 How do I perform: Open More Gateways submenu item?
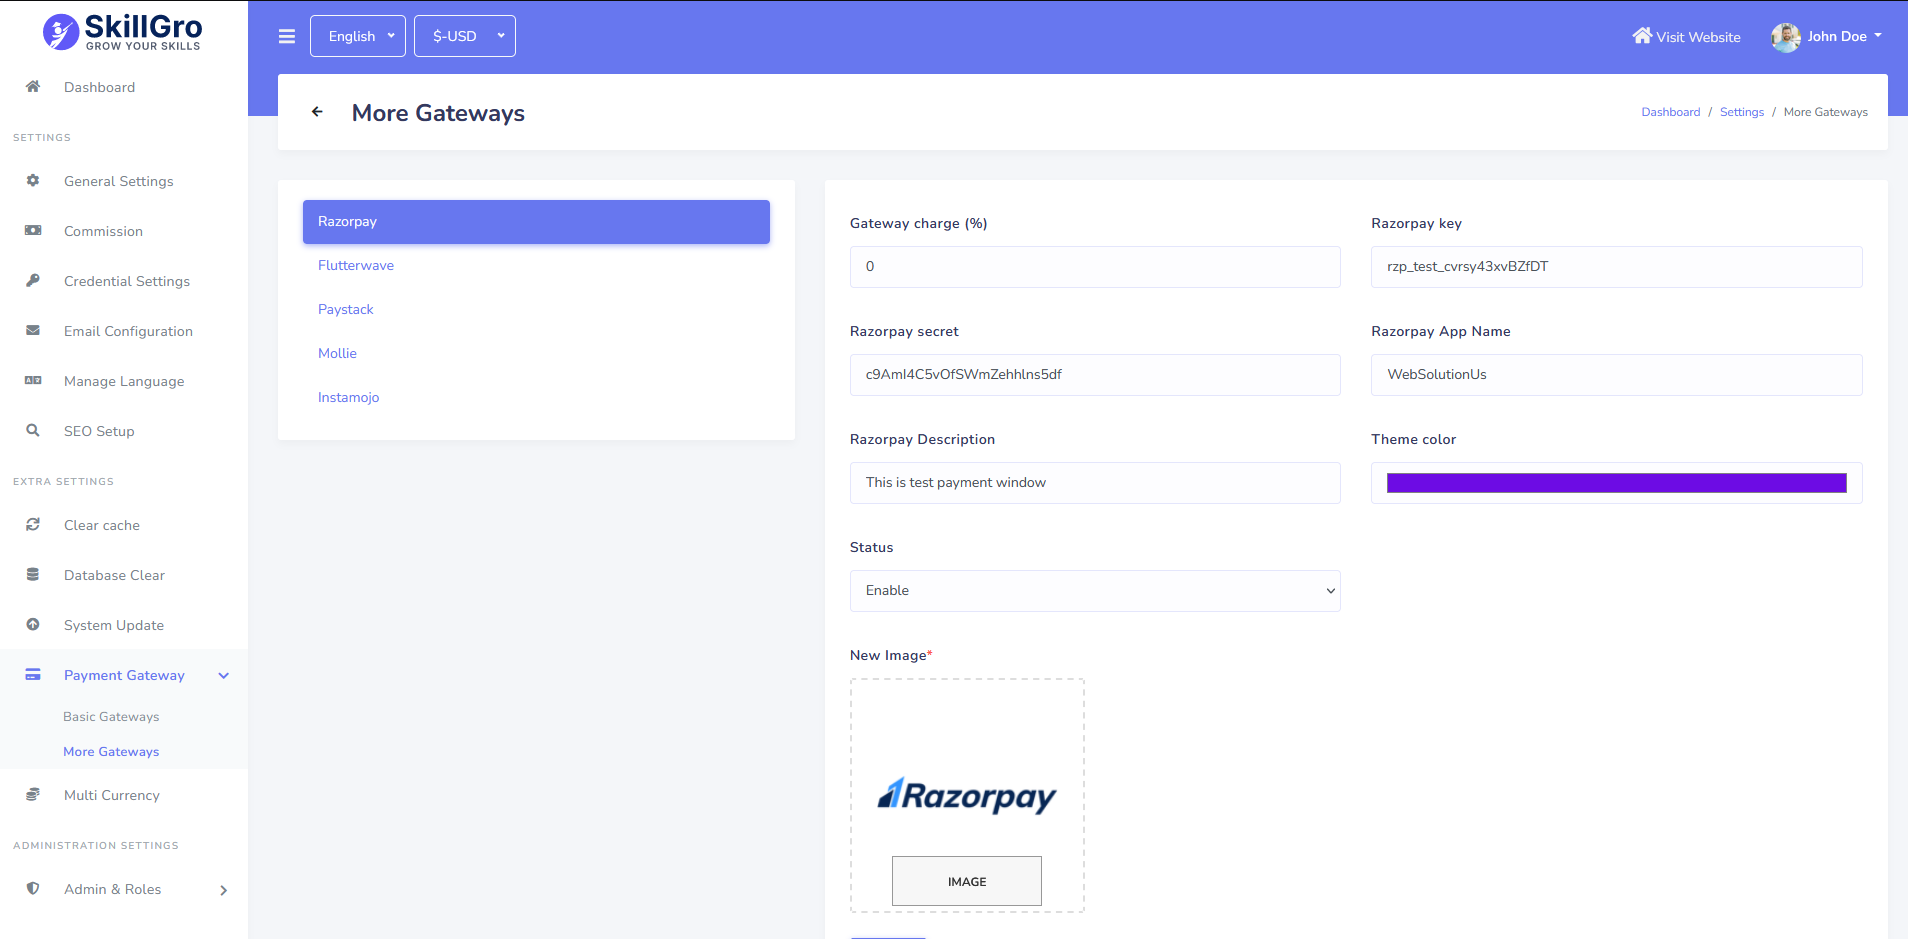[111, 752]
